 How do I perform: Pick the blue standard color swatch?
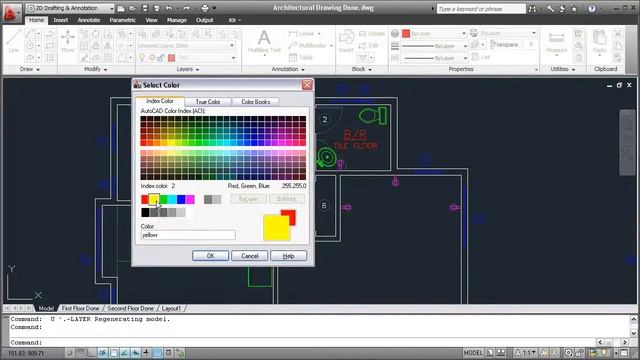tap(181, 199)
